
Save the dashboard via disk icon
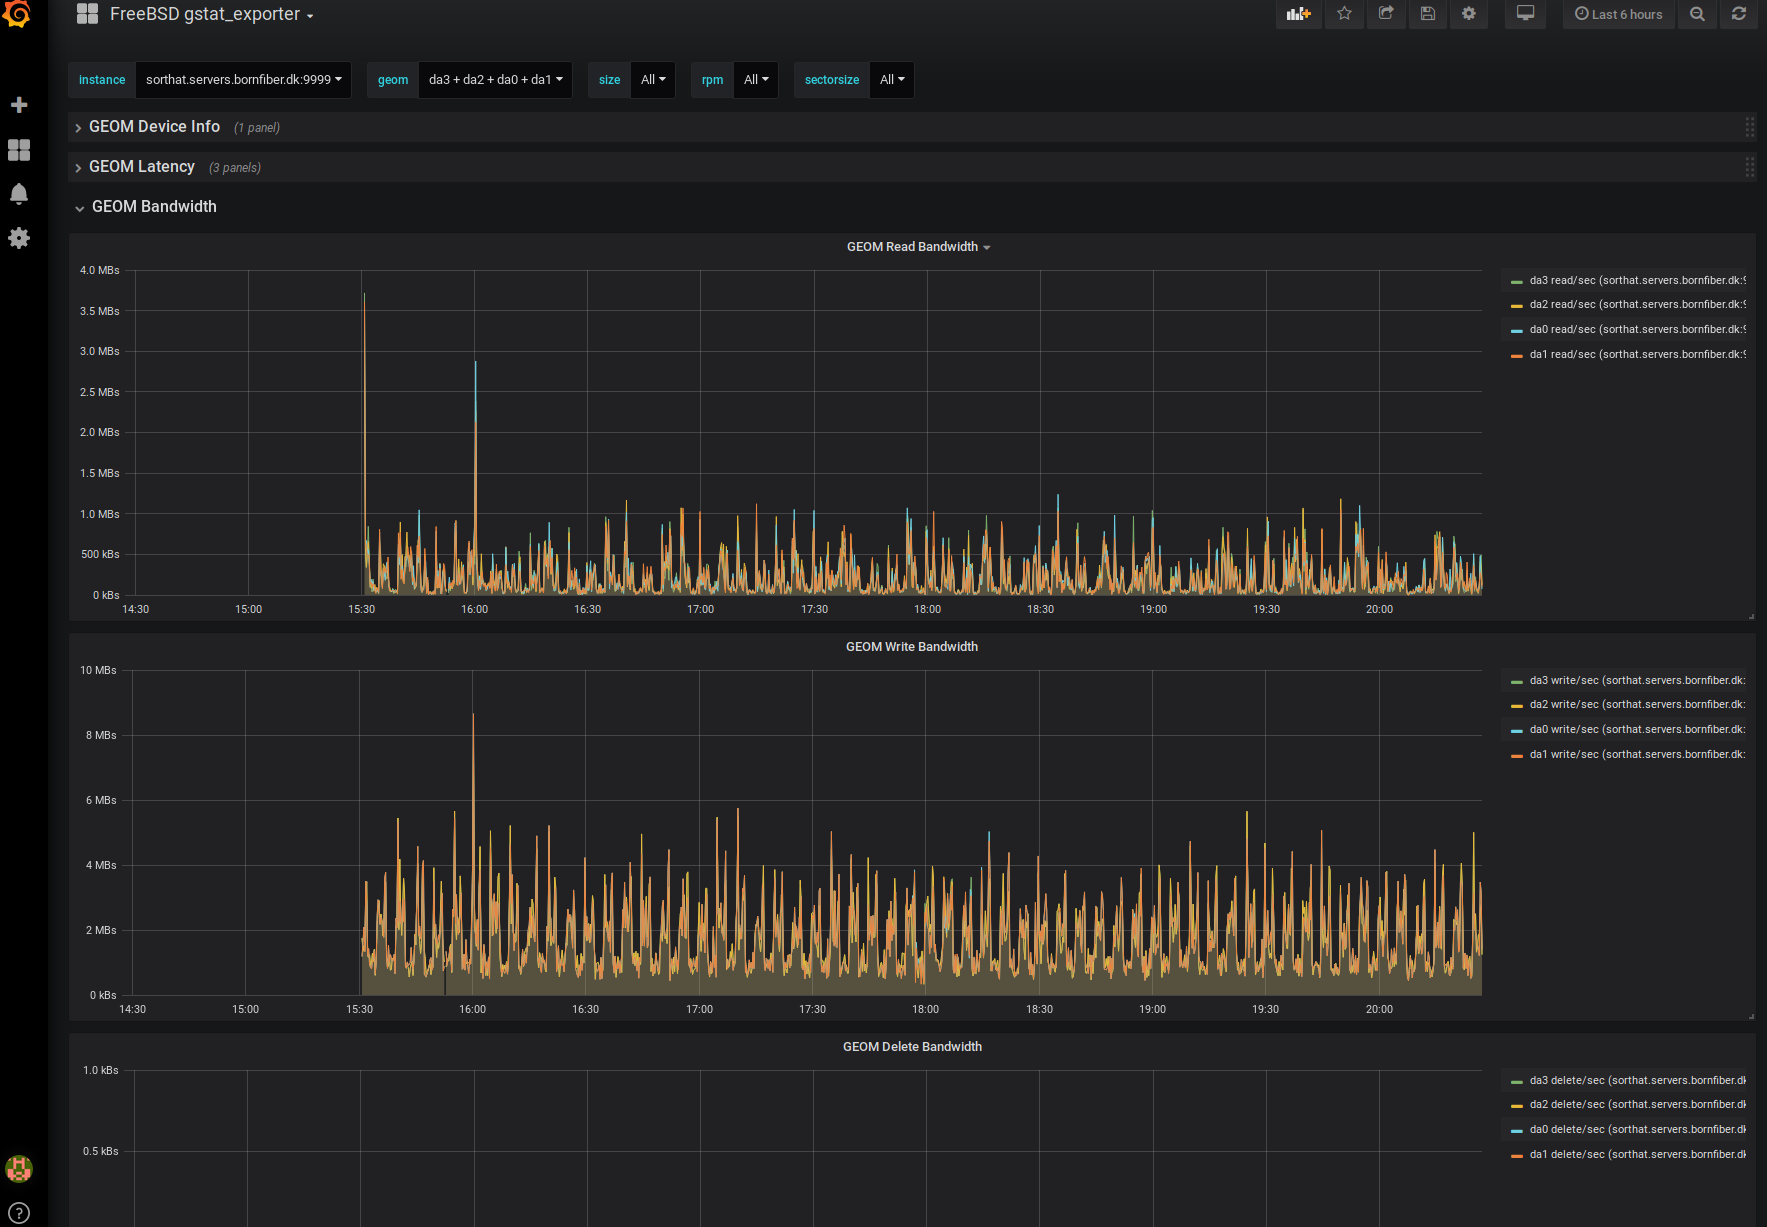point(1427,14)
